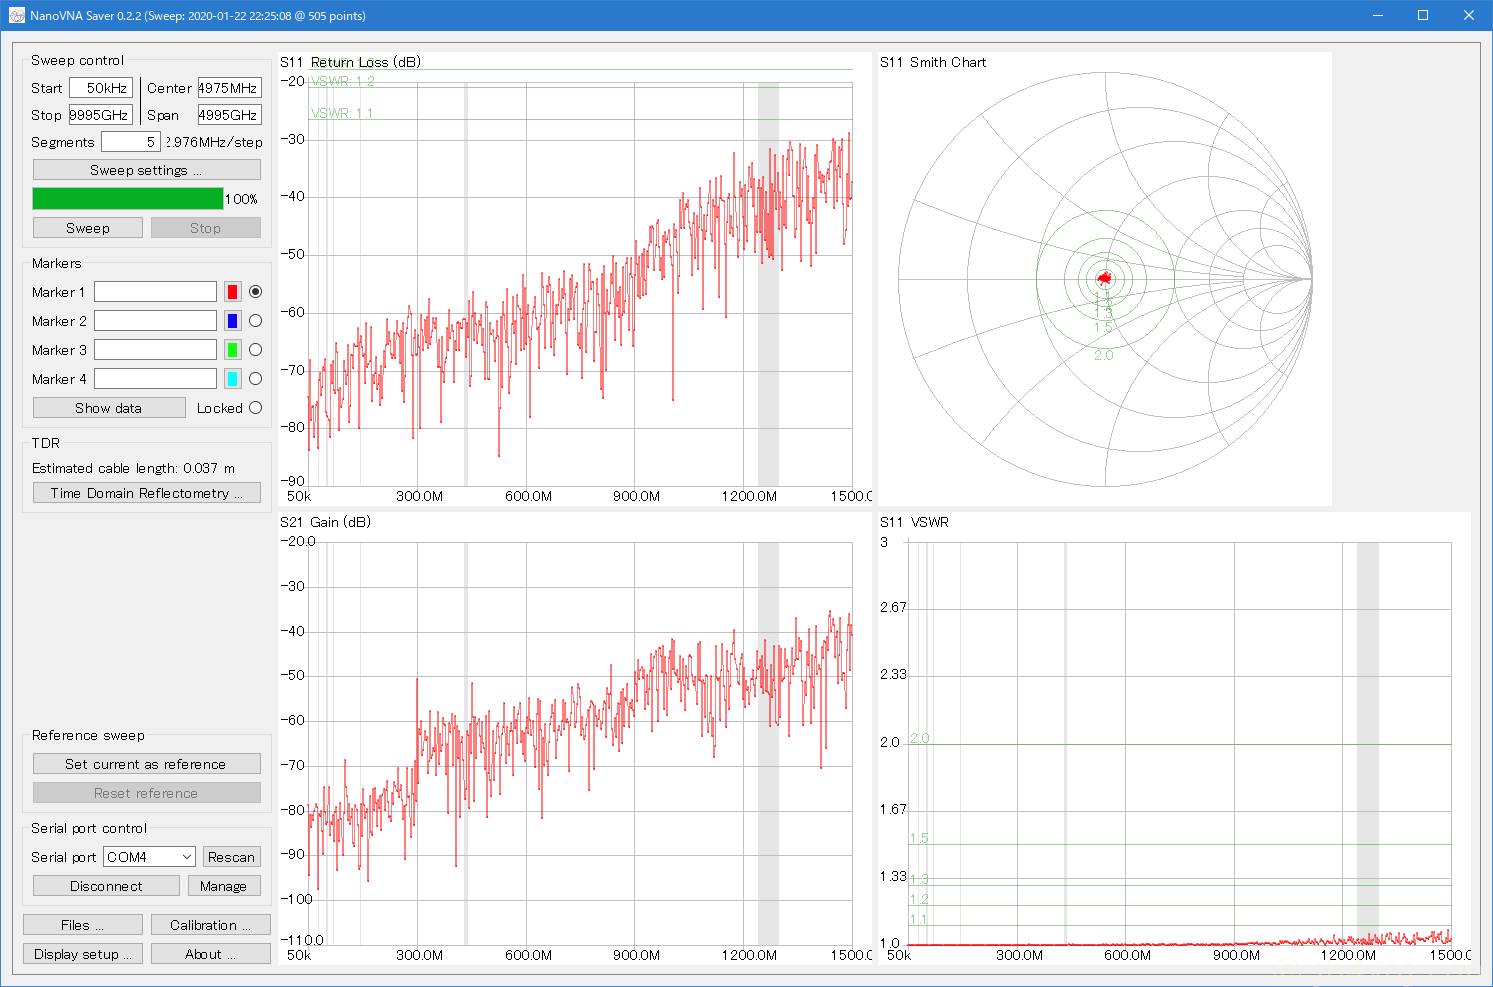Screen dimensions: 1493x987
Task: Focus the Center frequency field
Action: click(230, 88)
